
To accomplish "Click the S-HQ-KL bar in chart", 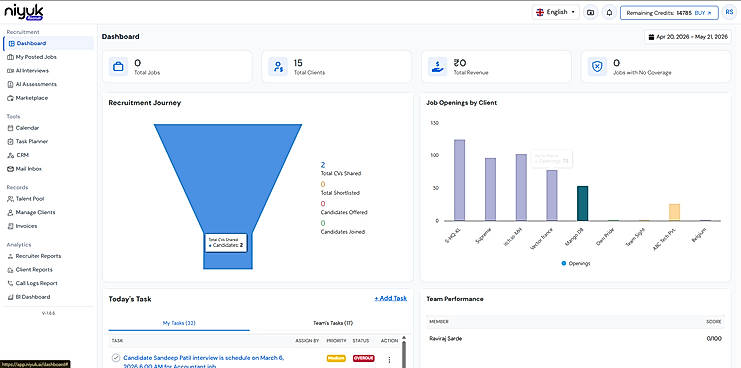I will pos(459,180).
